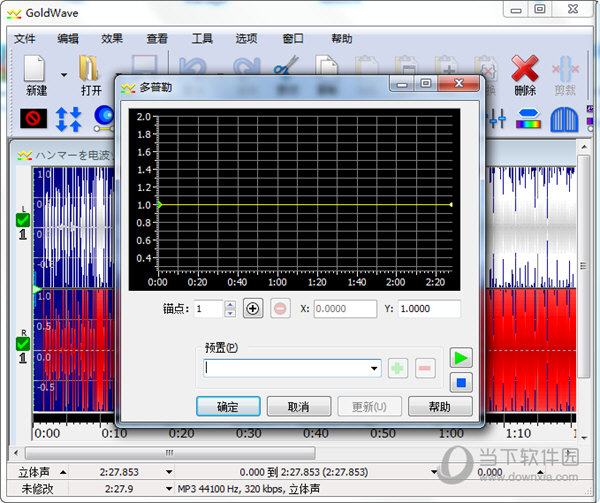Click the preset name text box
The image size is (600, 503).
[286, 368]
